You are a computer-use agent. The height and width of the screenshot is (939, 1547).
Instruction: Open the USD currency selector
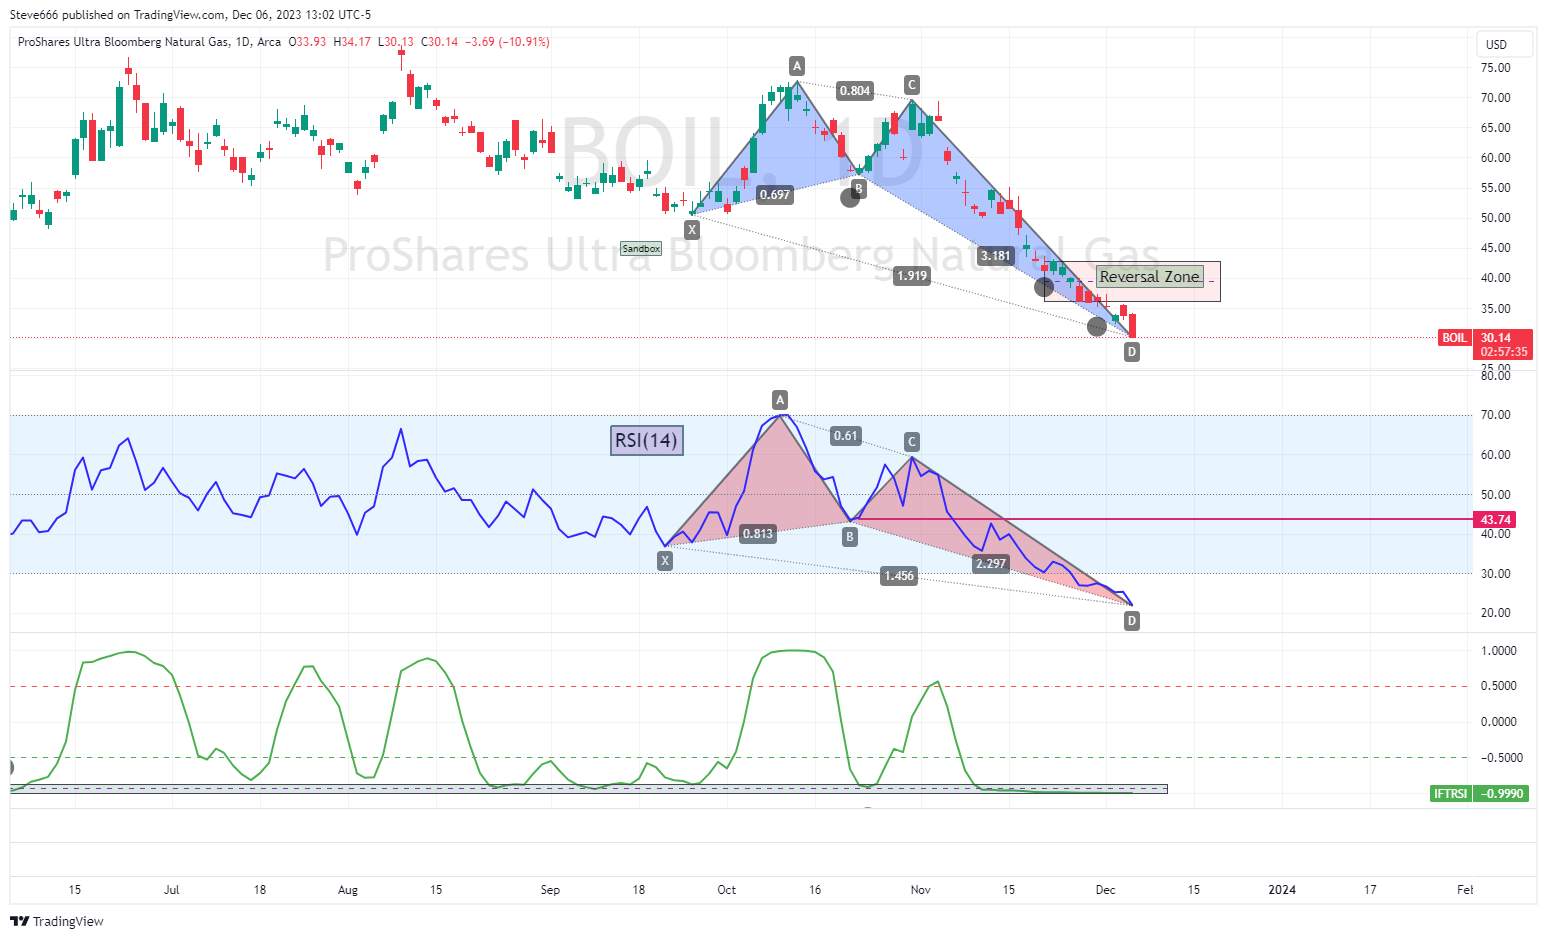1505,44
